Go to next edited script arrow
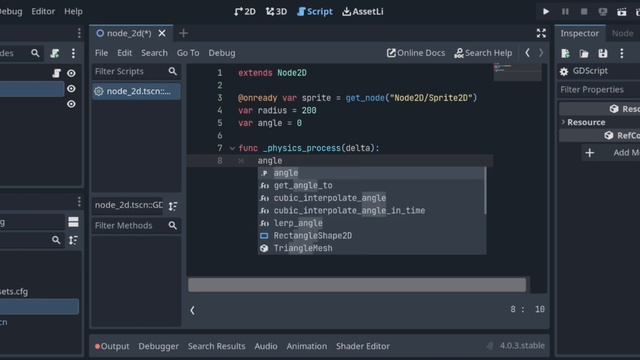 541,53
